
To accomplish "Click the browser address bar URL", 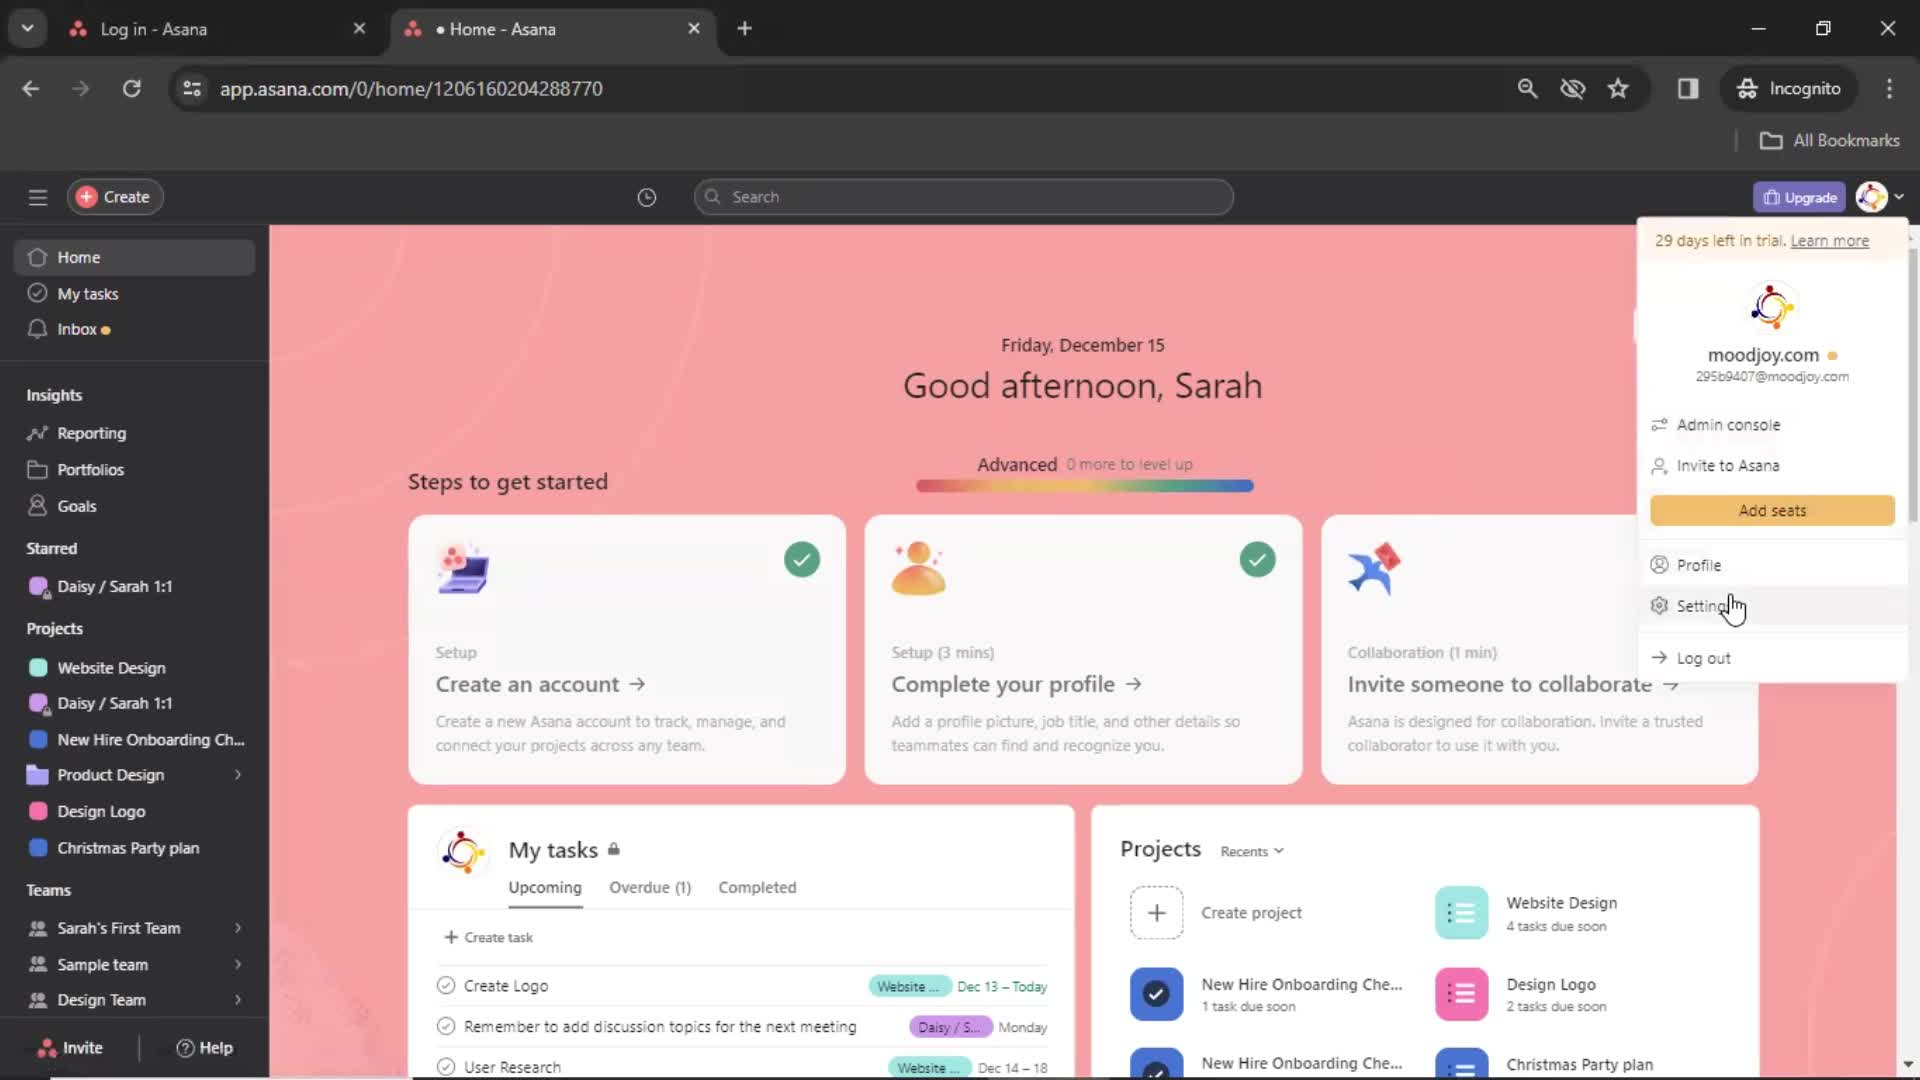I will coord(411,89).
